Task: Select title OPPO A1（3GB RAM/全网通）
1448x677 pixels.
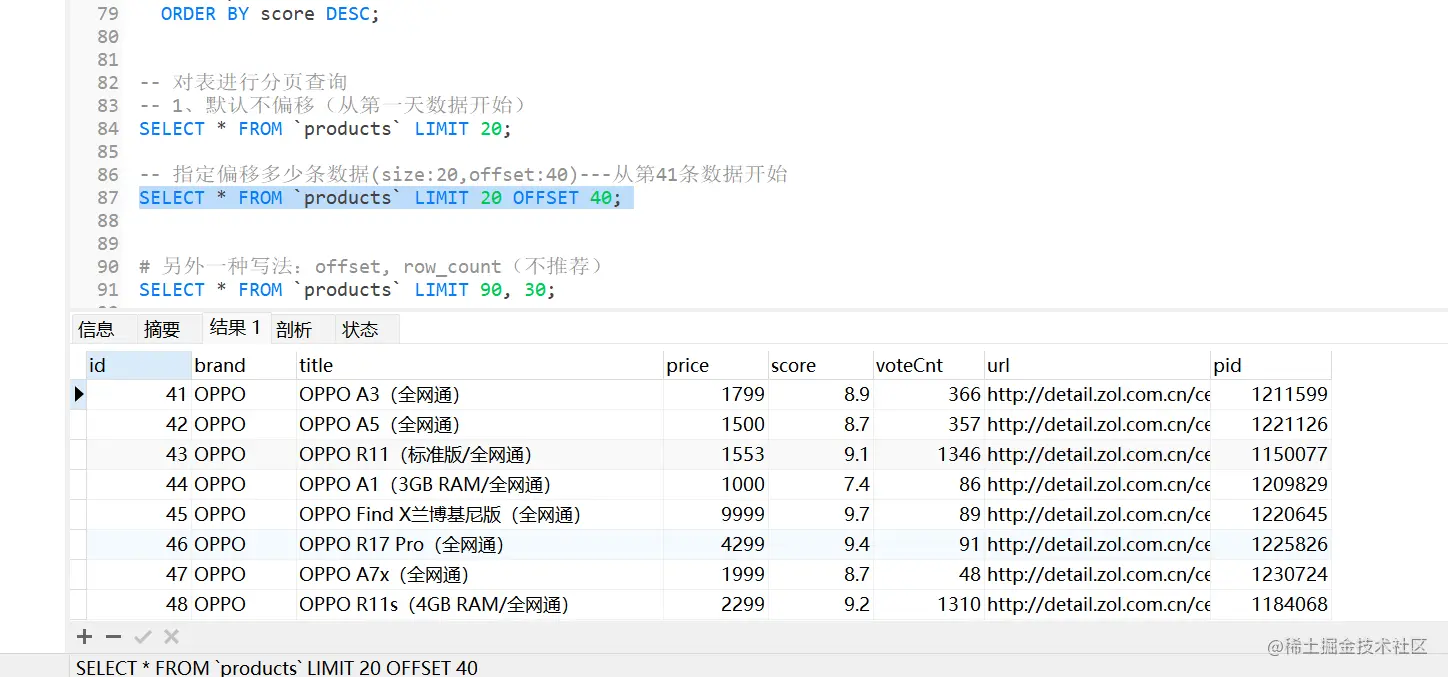Action: tap(480, 484)
